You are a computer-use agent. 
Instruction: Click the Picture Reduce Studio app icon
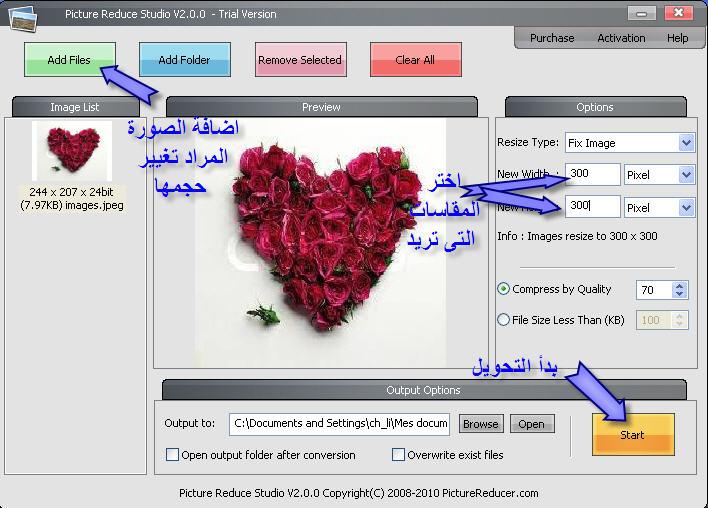click(23, 18)
